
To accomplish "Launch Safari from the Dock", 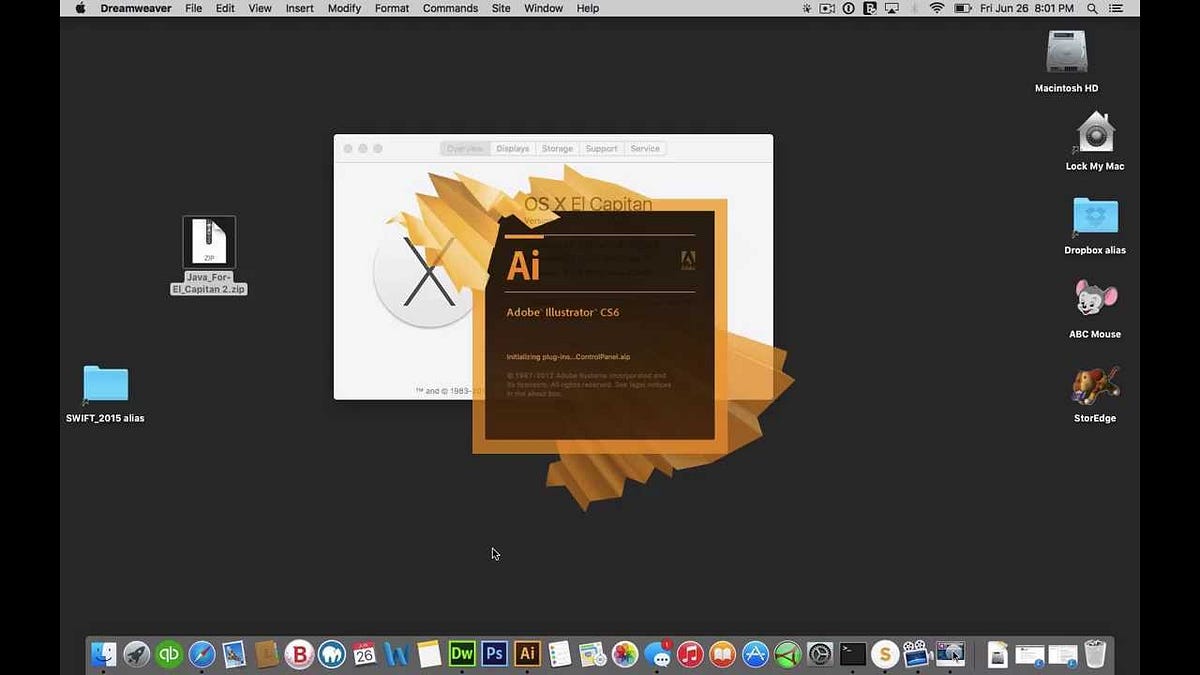I will point(202,654).
